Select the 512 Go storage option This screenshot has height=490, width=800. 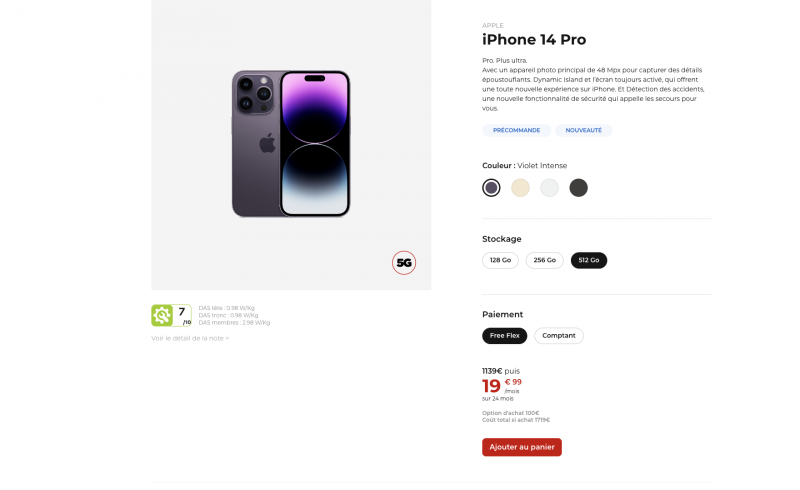(589, 260)
